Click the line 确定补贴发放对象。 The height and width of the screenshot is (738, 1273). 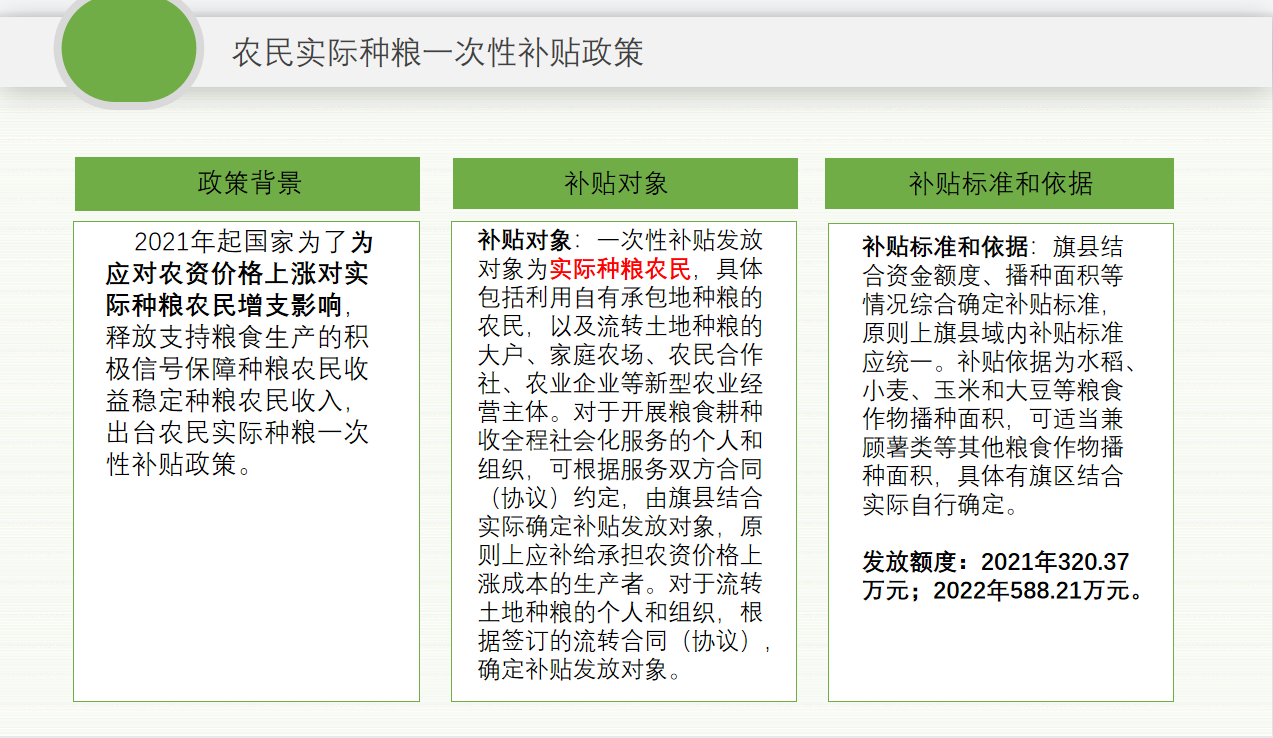[580, 669]
